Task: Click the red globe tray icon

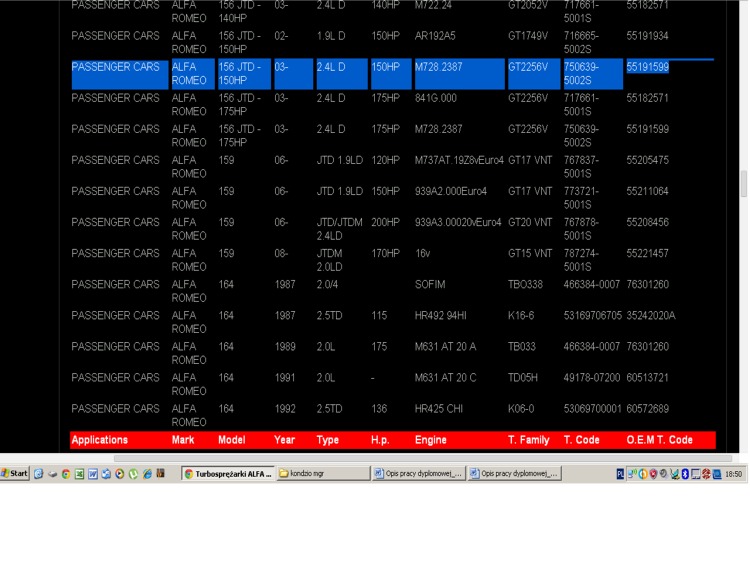Action: (x=706, y=474)
